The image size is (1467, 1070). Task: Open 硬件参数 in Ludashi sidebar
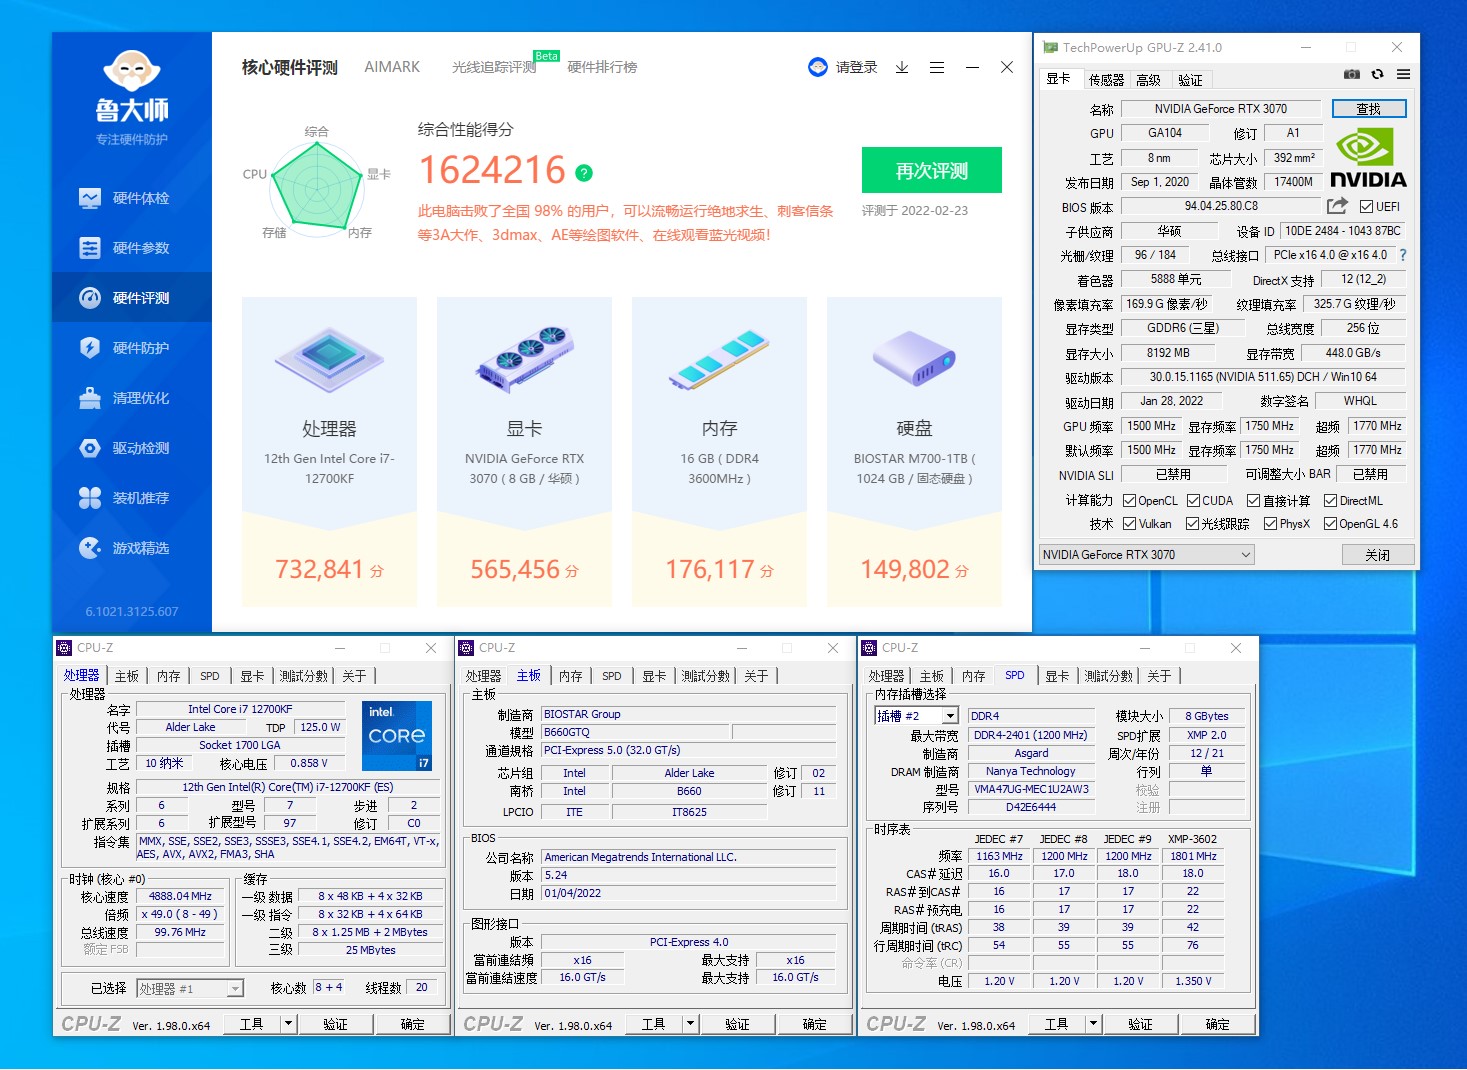[131, 248]
